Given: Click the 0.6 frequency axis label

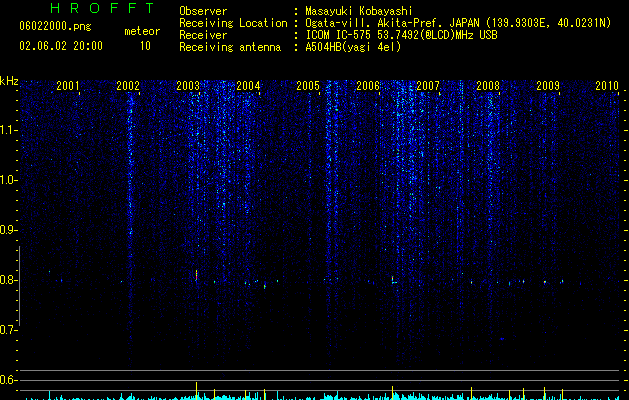Looking at the screenshot, I should pyautogui.click(x=8, y=380).
